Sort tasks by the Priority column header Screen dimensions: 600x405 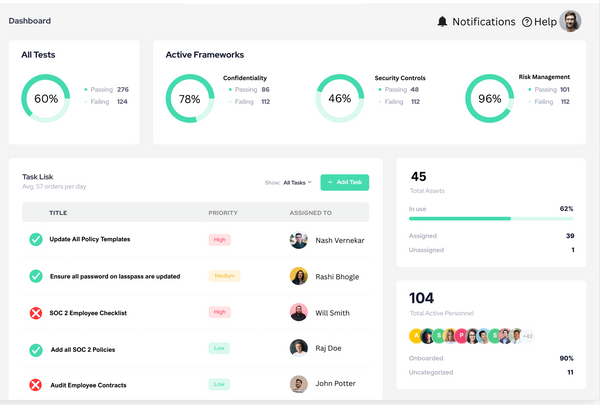222,213
